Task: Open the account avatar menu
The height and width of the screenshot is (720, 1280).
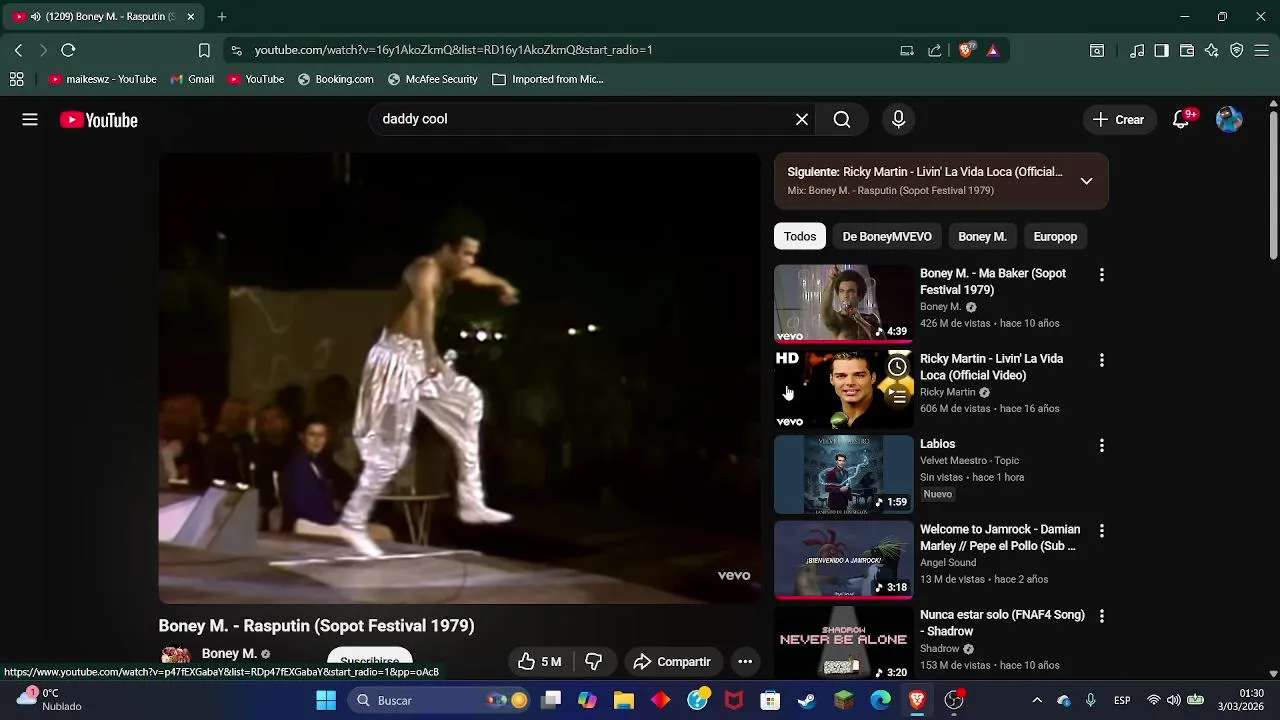Action: (x=1229, y=120)
